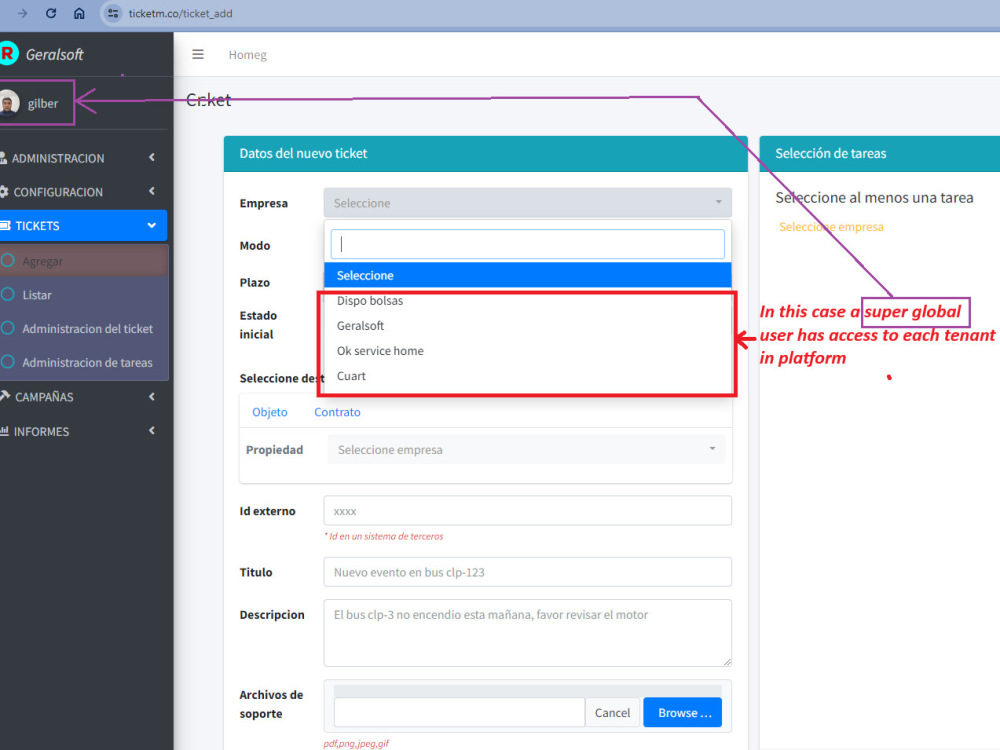Choose the highlighted Seleccione option
The image size is (1000, 750).
pos(527,276)
